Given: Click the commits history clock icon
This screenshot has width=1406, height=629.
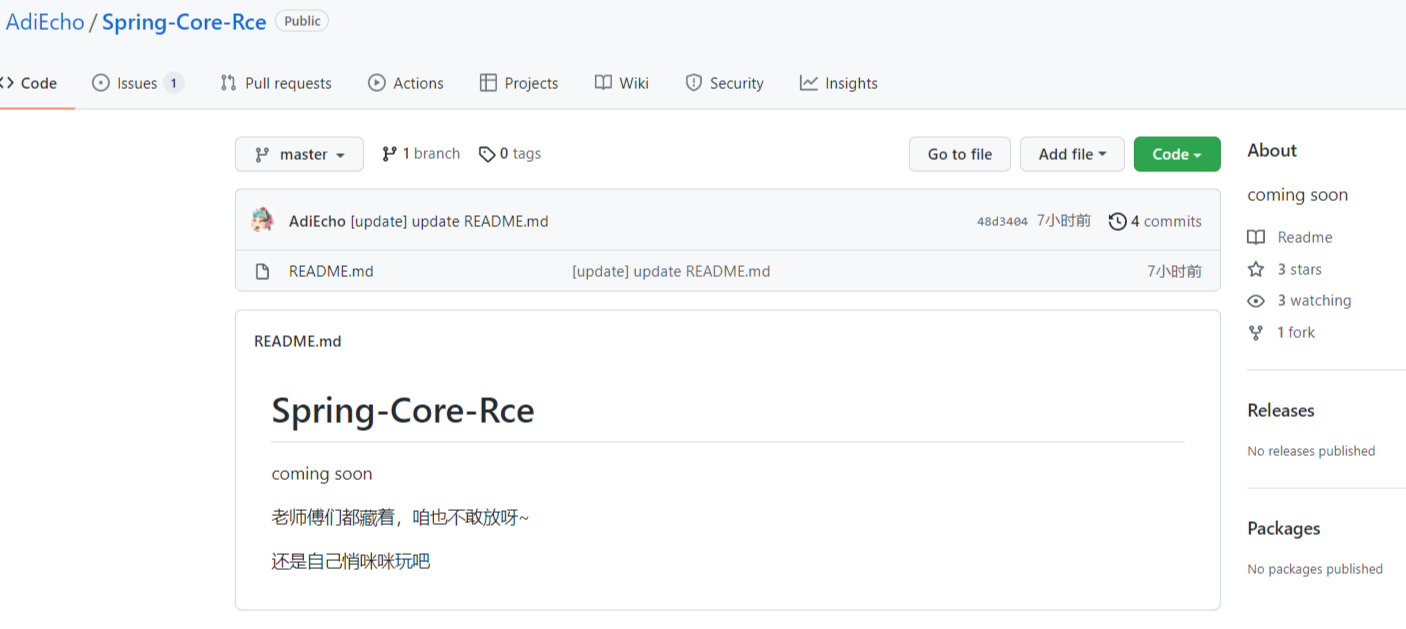Looking at the screenshot, I should (x=1118, y=221).
